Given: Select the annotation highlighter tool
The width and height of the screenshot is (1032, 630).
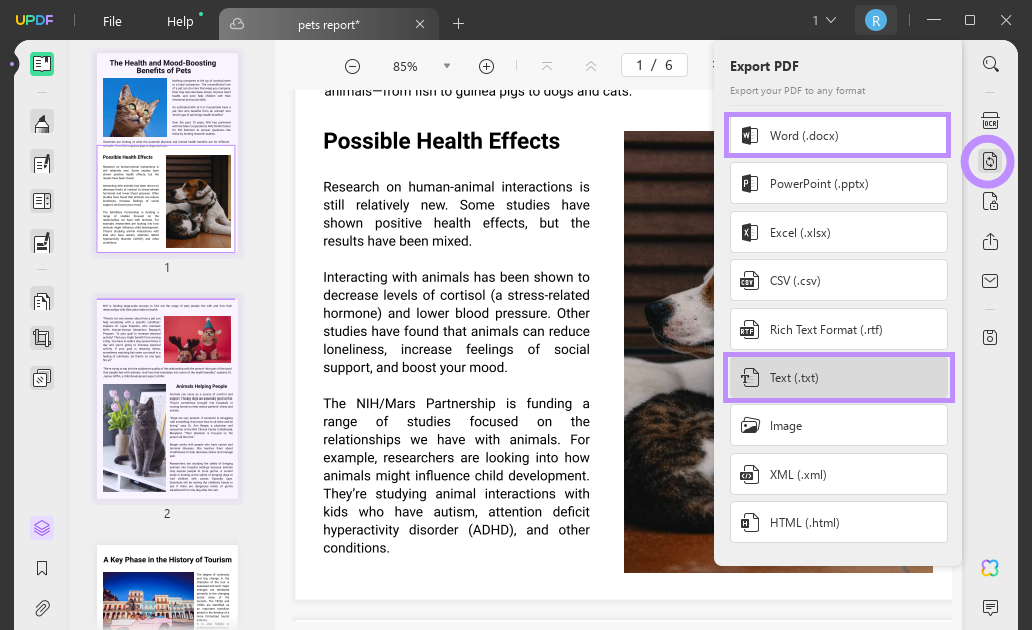Looking at the screenshot, I should point(41,122).
